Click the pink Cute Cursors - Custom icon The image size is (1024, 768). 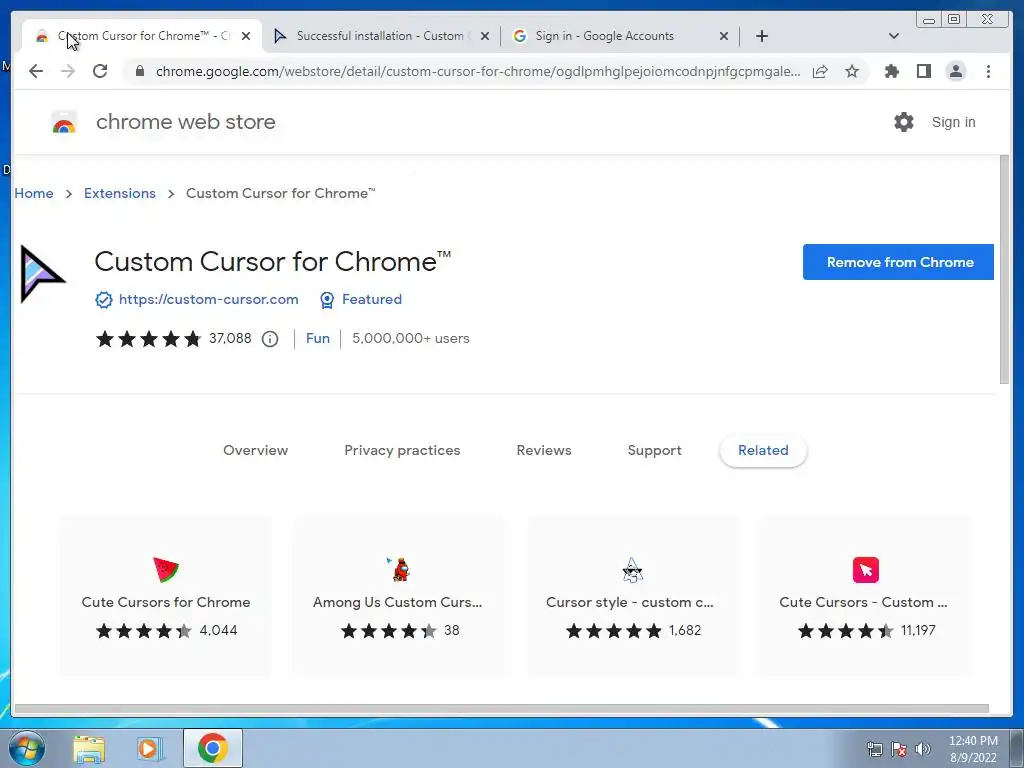(866, 569)
